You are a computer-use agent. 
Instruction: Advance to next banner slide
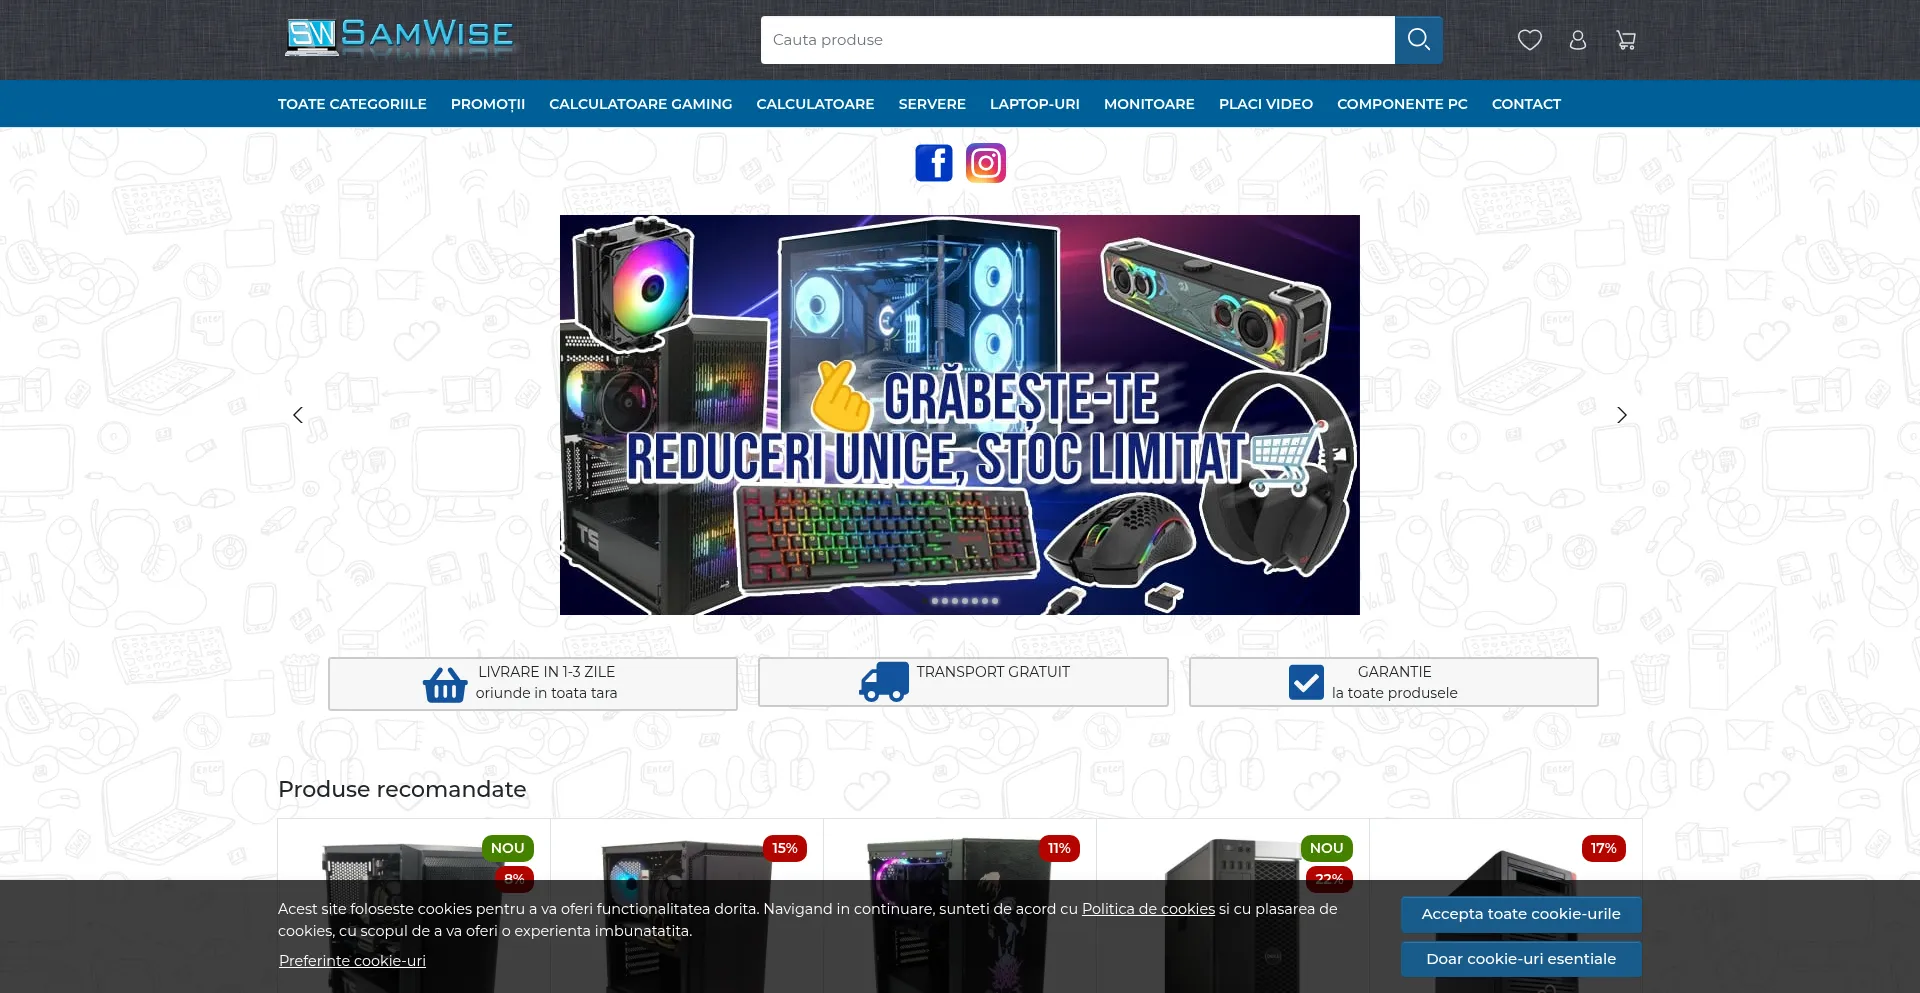click(1622, 415)
